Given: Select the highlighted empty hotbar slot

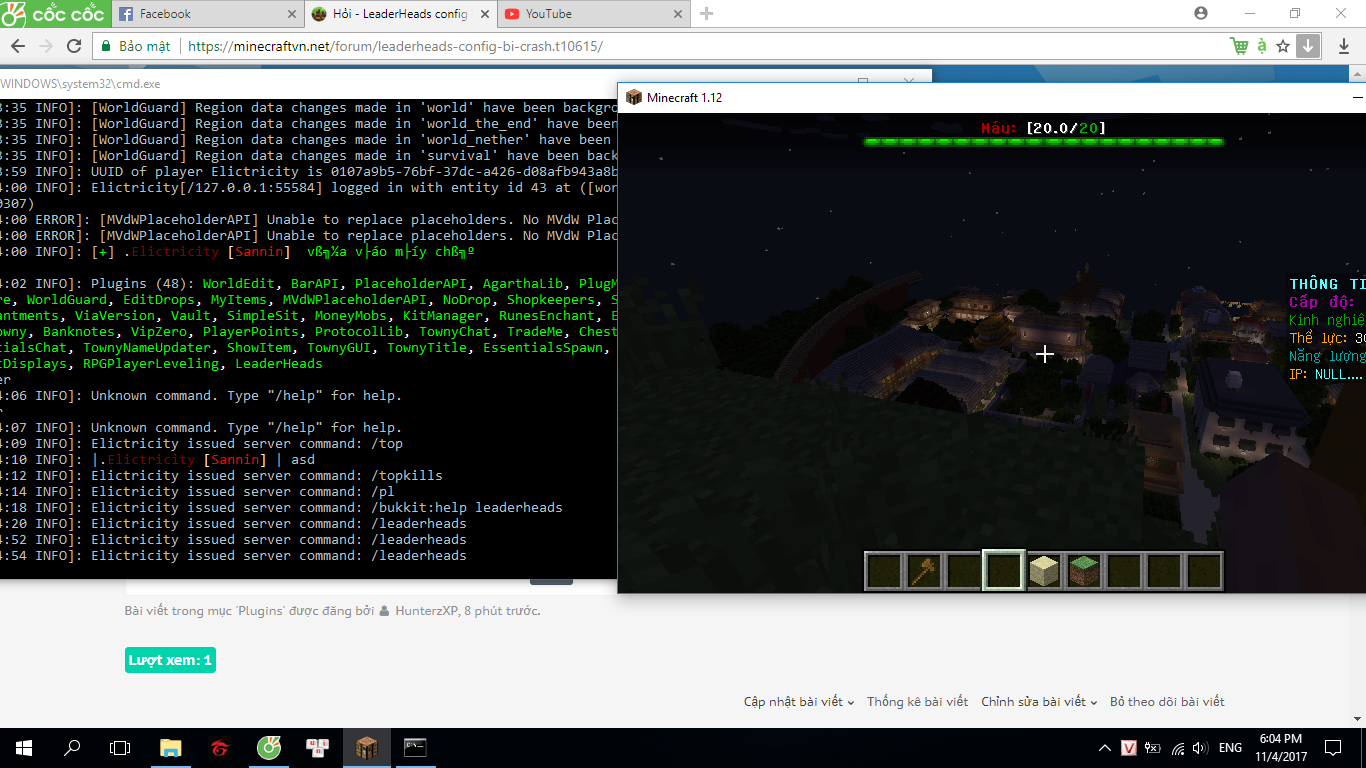Looking at the screenshot, I should 1004,571.
